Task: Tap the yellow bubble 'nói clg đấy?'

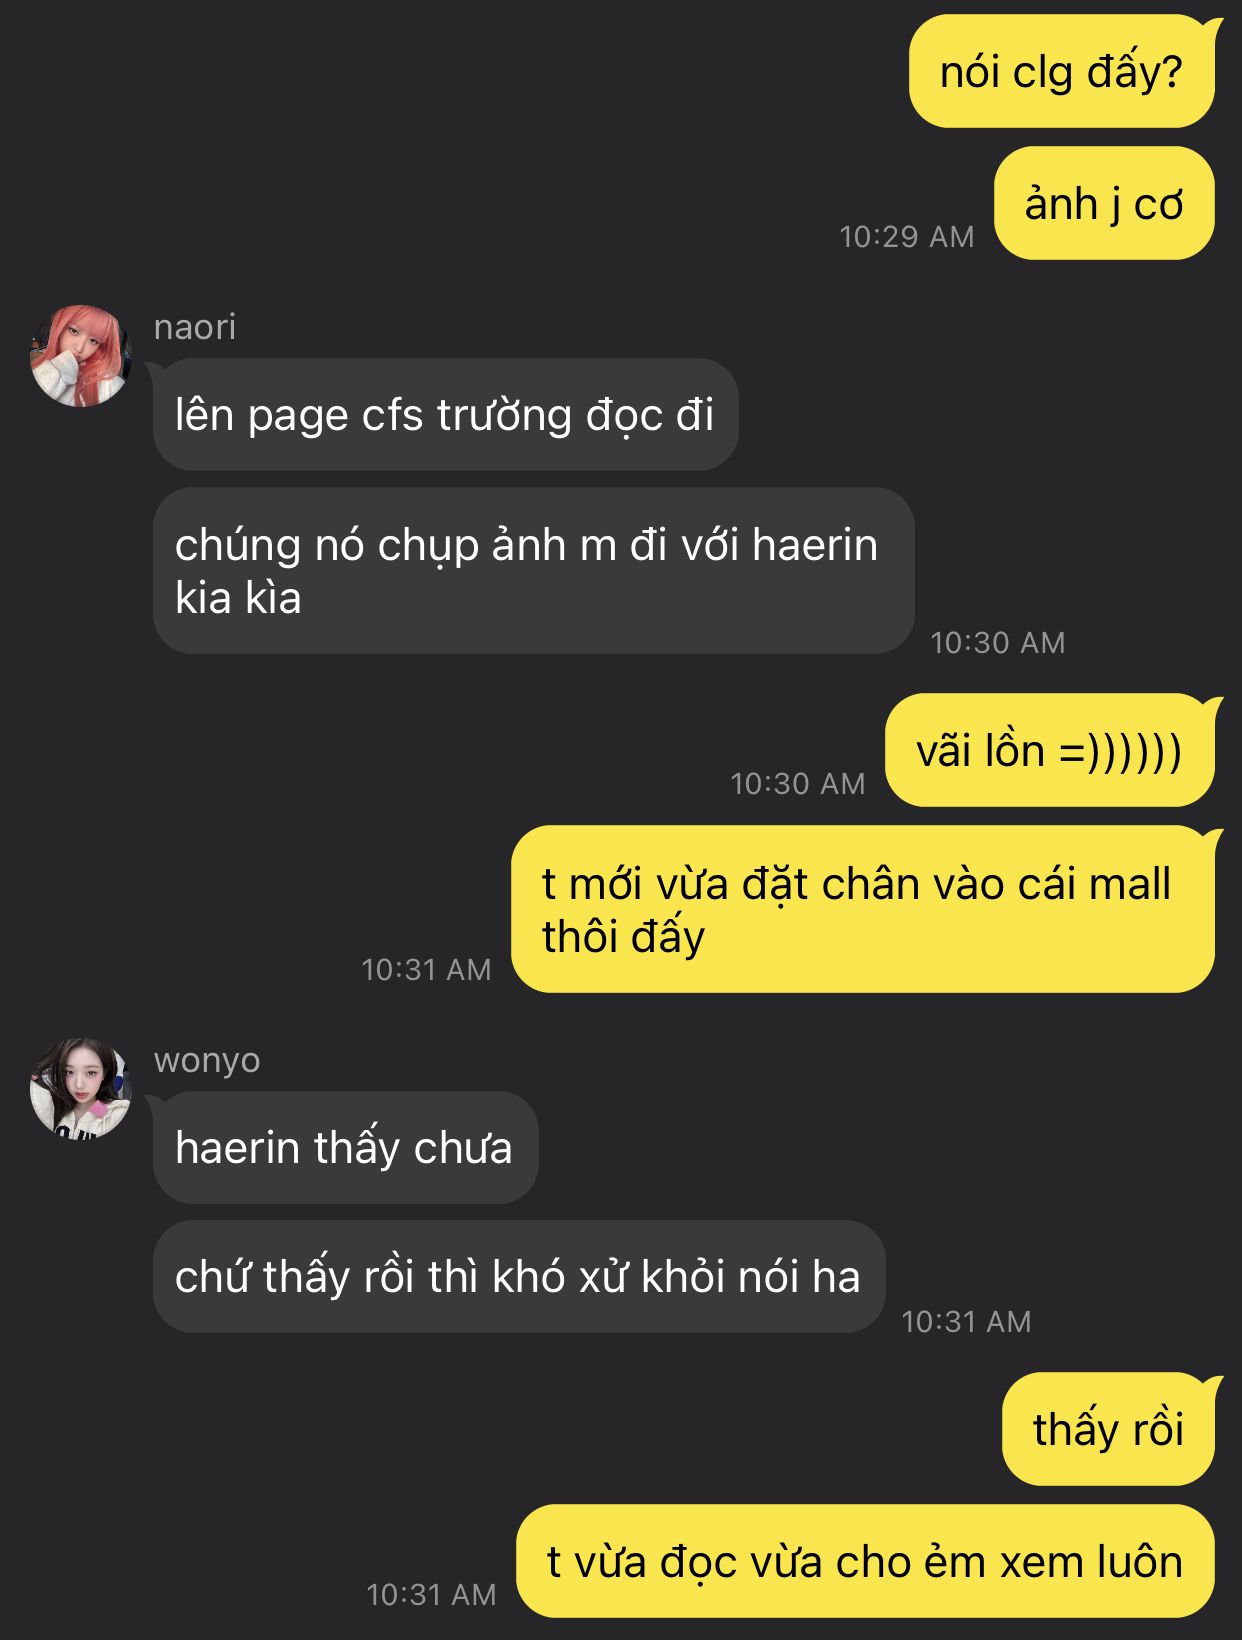Action: point(1061,72)
